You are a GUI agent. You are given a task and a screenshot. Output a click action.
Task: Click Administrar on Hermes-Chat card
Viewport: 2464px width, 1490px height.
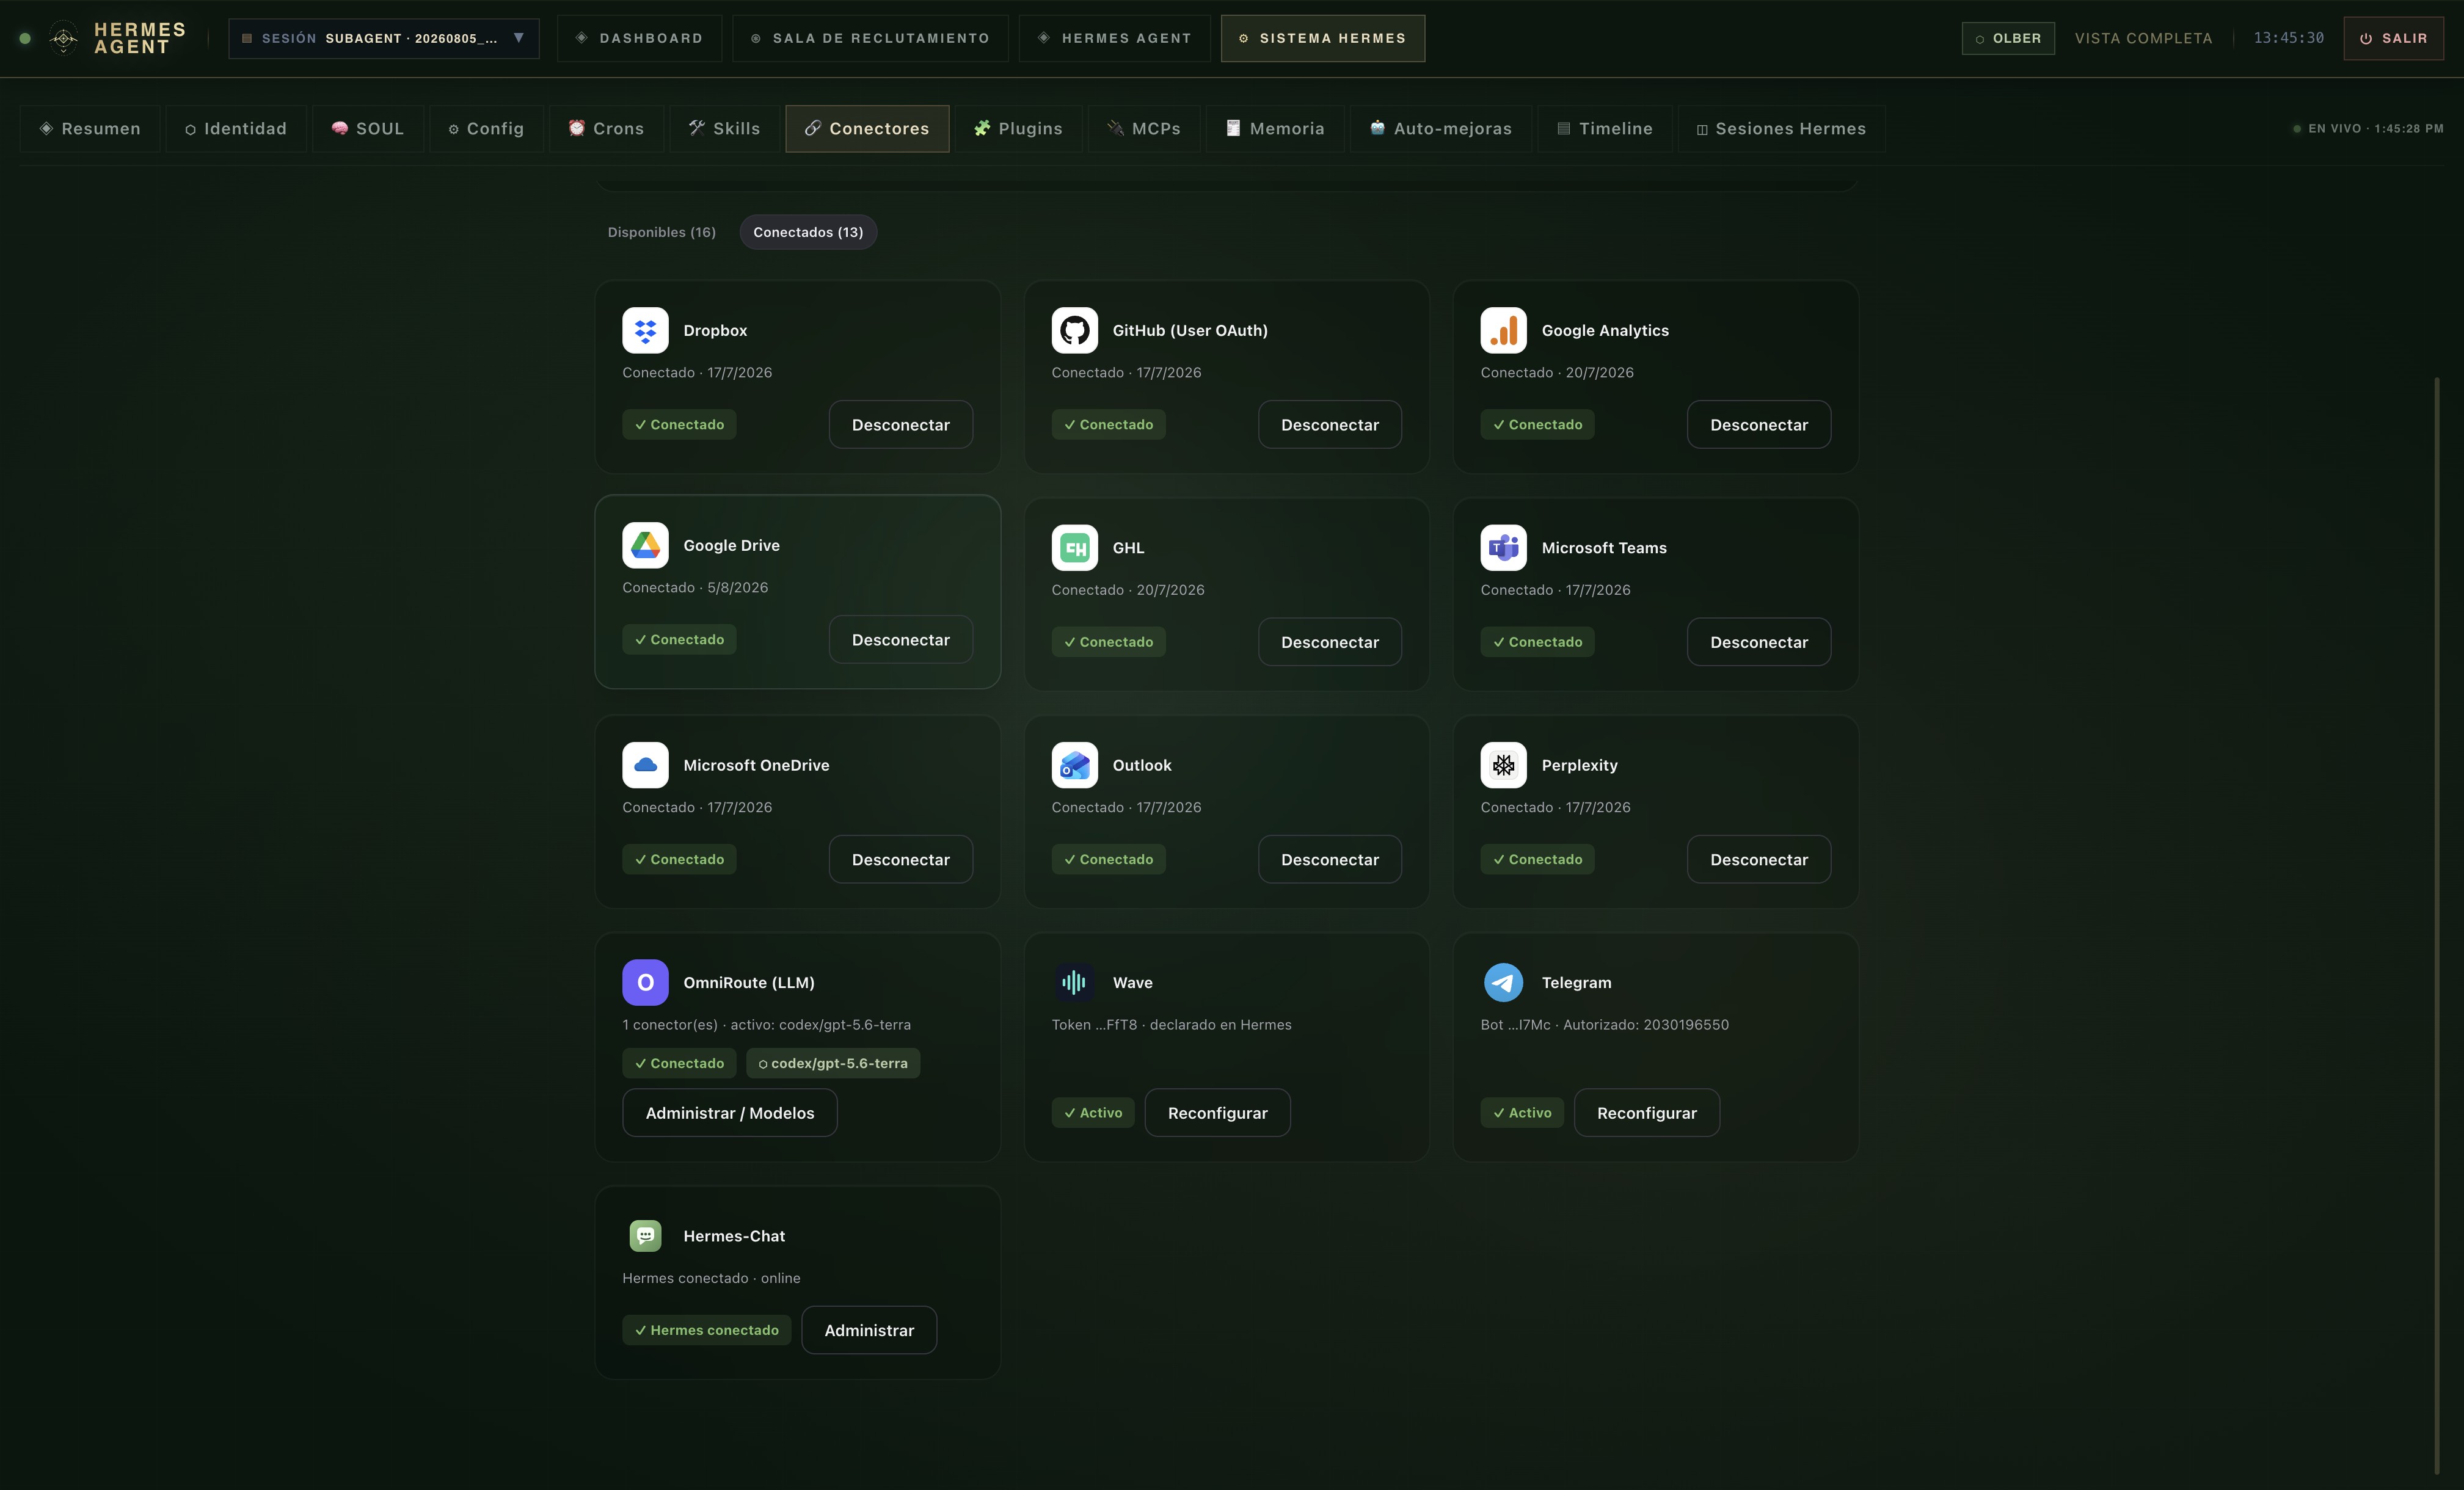click(869, 1330)
